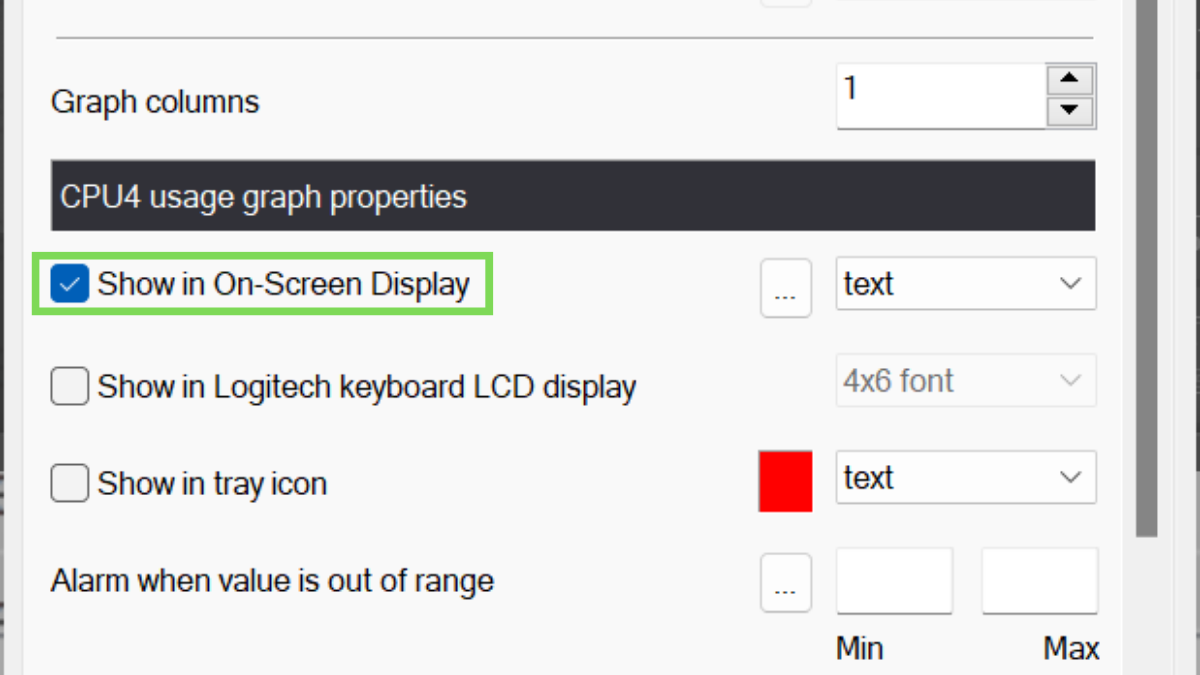Open the alarm ellipsis options button
Image resolution: width=1200 pixels, height=675 pixels.
[x=786, y=582]
